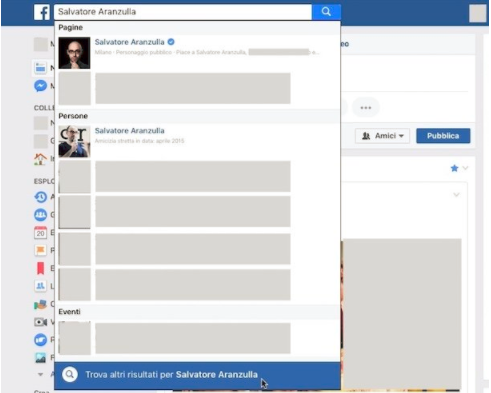Click the blue verified badge icon
Screen dimensions: 491x393
171,42
